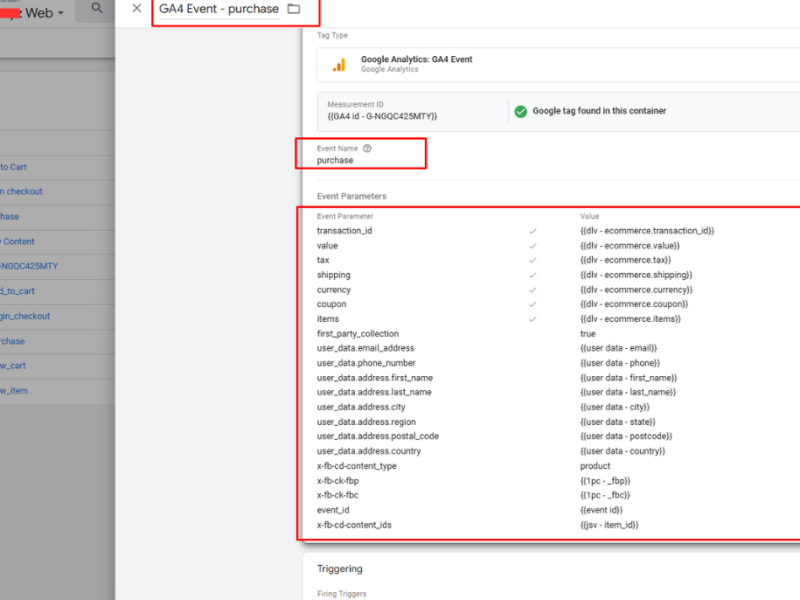Select the items parameter name
This screenshot has height=600, width=800.
[x=328, y=319]
